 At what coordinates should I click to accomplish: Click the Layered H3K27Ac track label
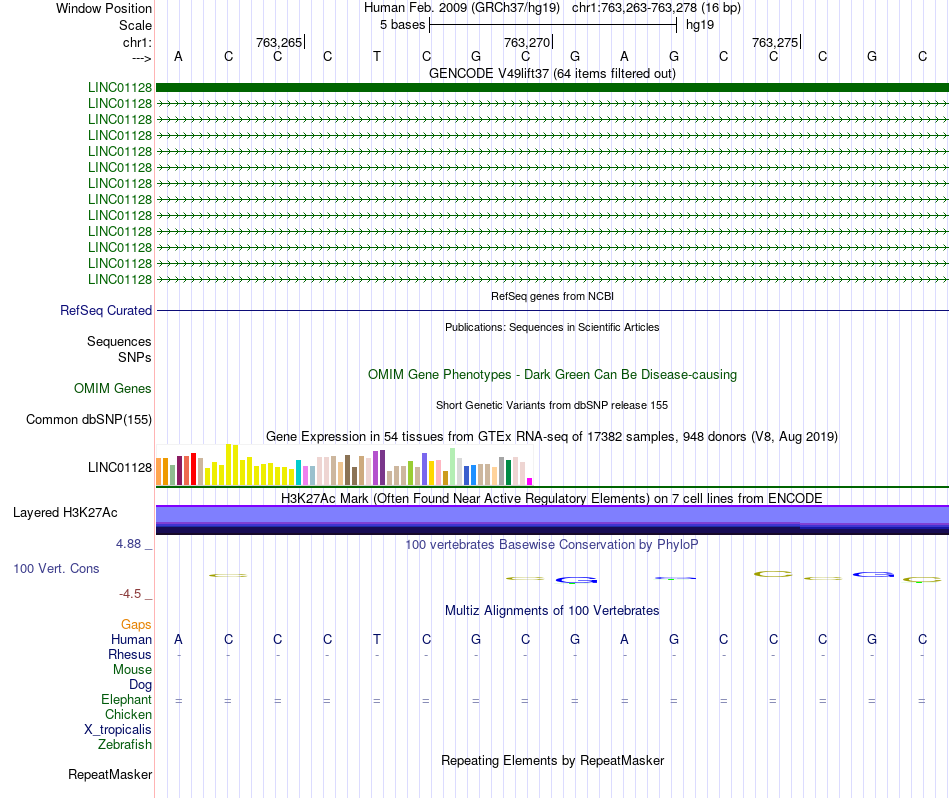(65, 513)
